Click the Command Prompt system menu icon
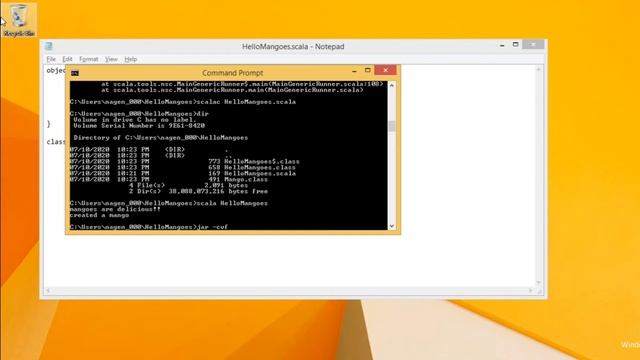 75,73
